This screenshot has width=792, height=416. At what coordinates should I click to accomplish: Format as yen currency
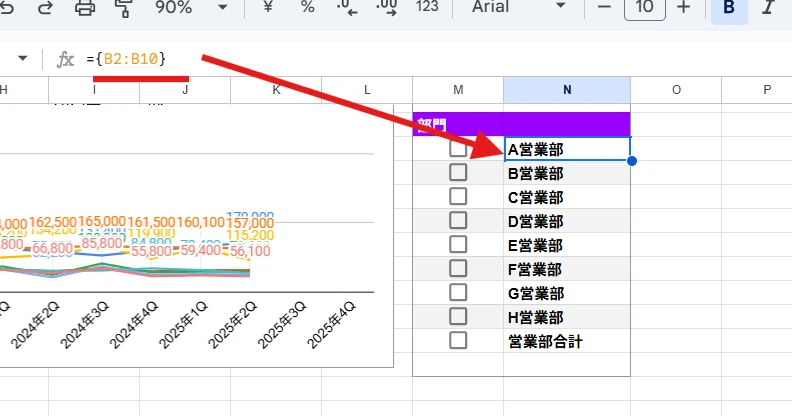point(268,7)
